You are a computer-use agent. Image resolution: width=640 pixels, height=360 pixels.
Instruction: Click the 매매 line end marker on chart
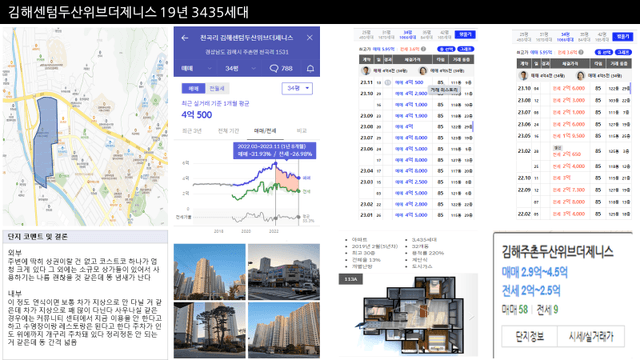click(299, 178)
